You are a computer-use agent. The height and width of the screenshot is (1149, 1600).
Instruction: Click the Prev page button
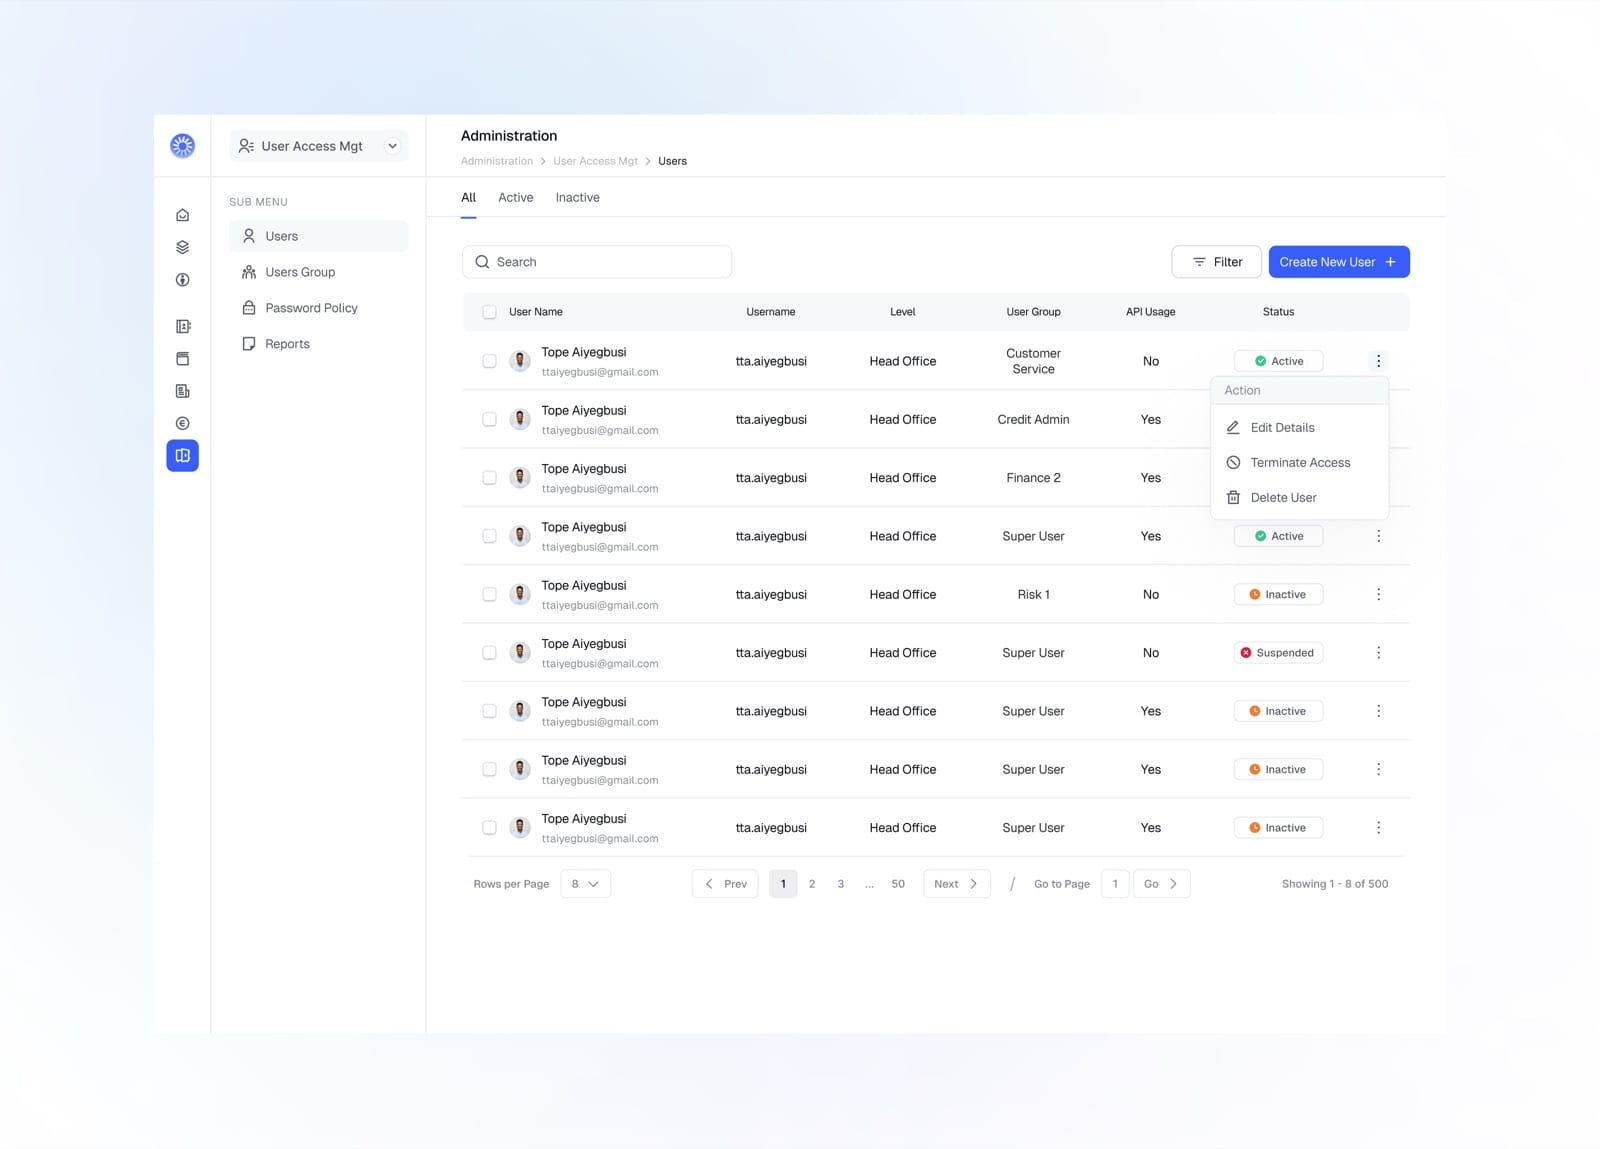(725, 884)
